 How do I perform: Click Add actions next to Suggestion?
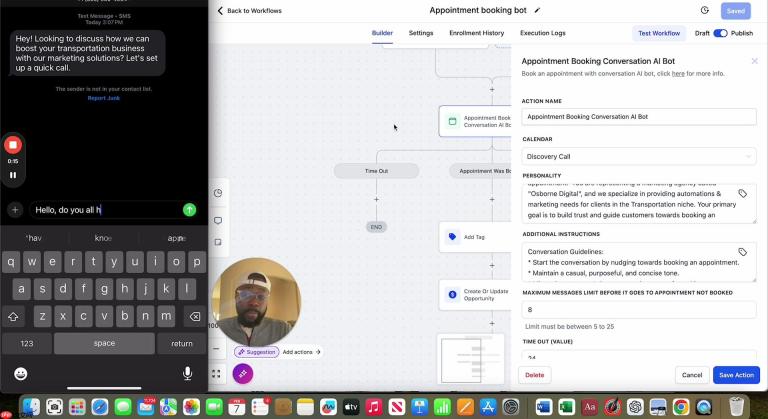click(x=301, y=352)
